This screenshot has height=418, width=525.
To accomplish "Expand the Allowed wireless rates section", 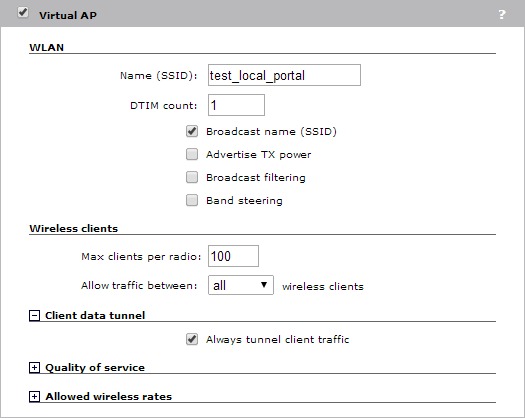I will point(34,397).
